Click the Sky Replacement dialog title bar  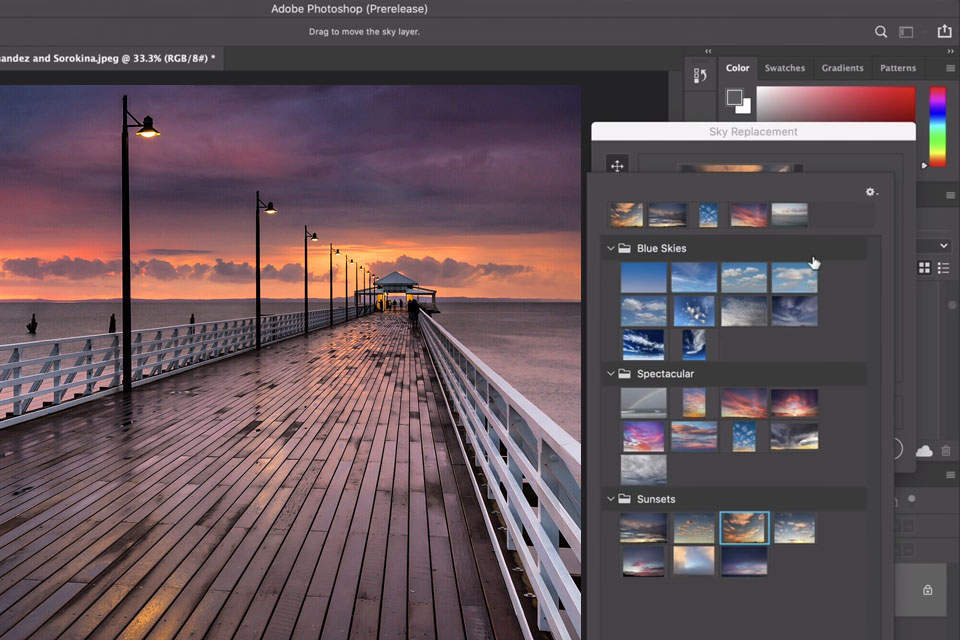pyautogui.click(x=753, y=132)
